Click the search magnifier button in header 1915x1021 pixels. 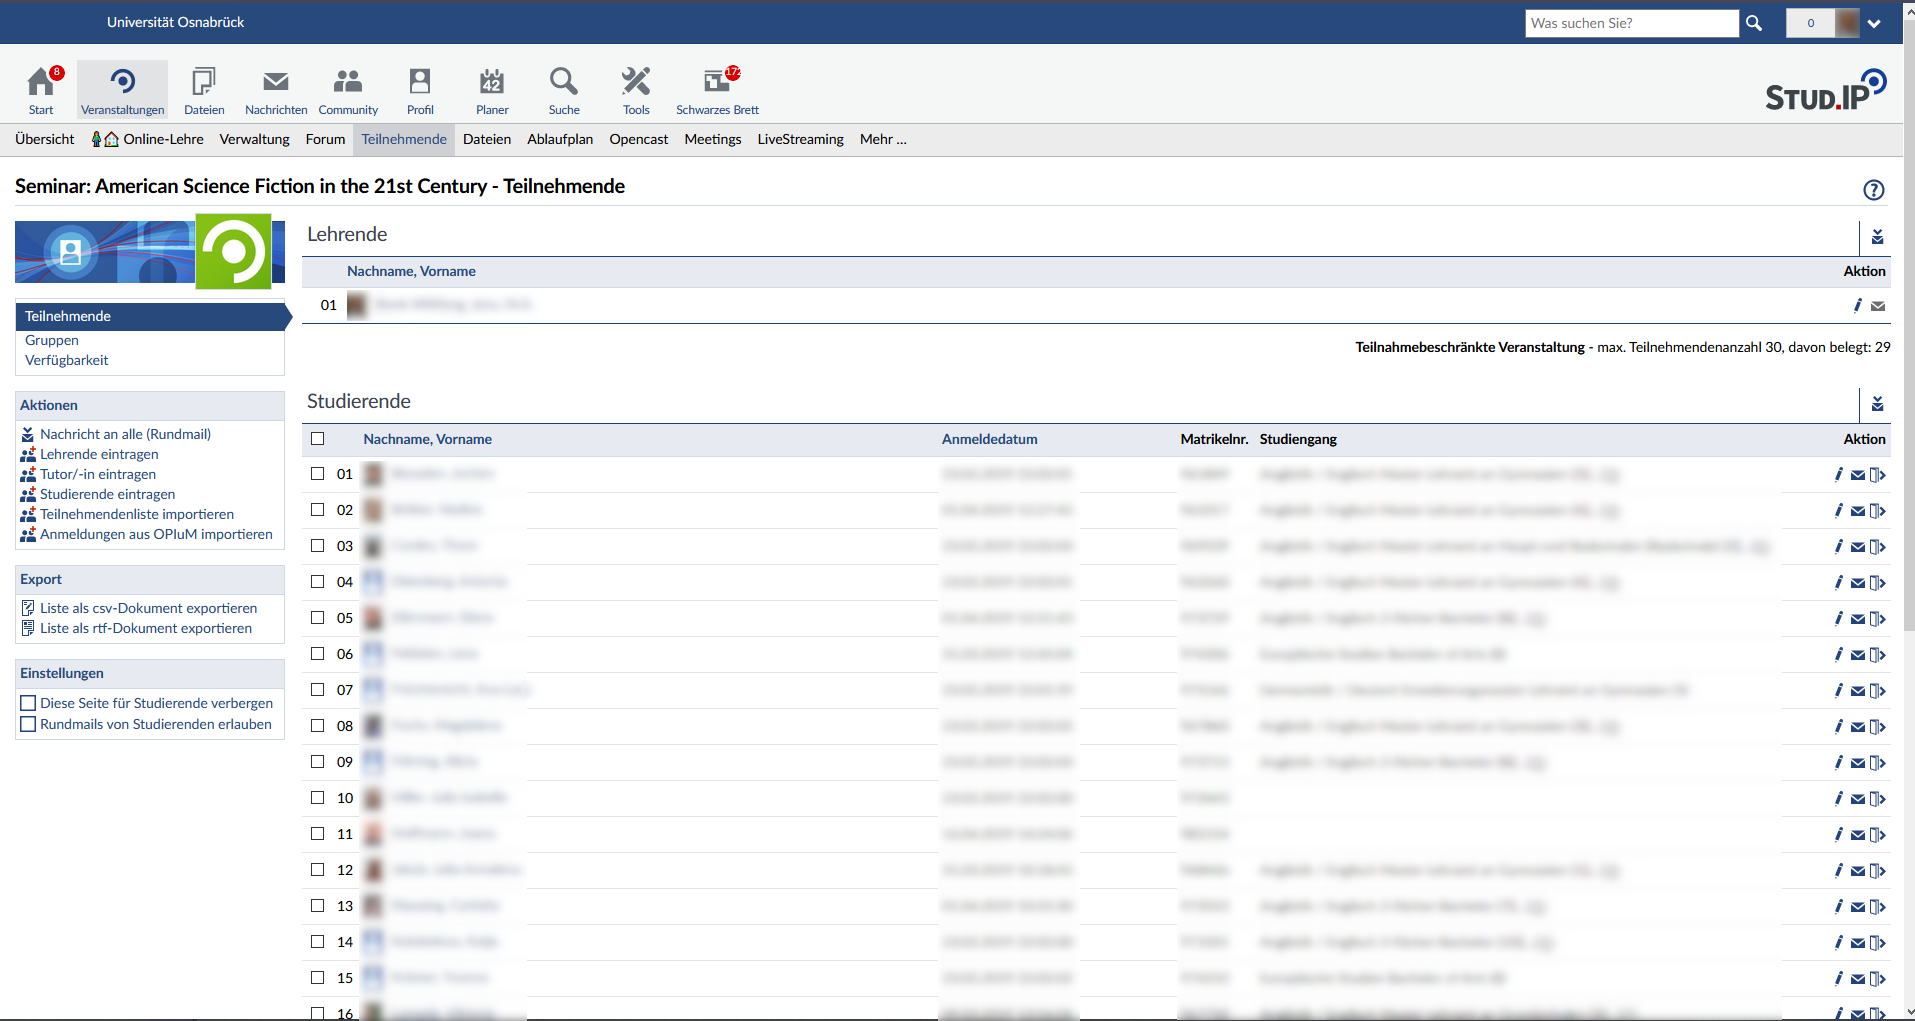coord(1754,23)
